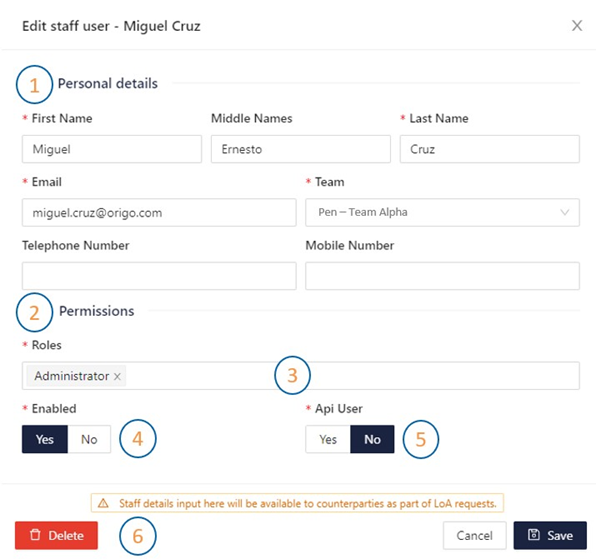Set Enabled to Yes
Screen dimensions: 596x559
45,439
